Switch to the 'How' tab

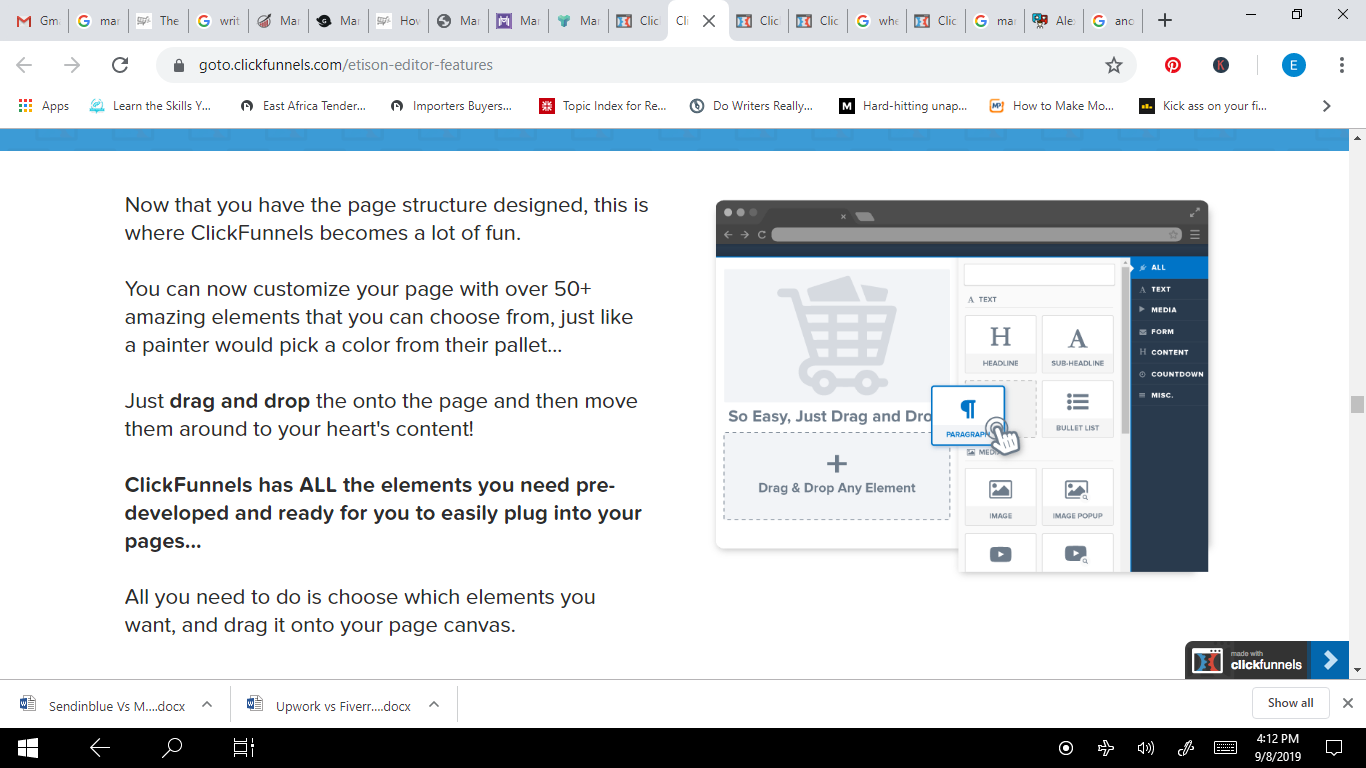[397, 21]
